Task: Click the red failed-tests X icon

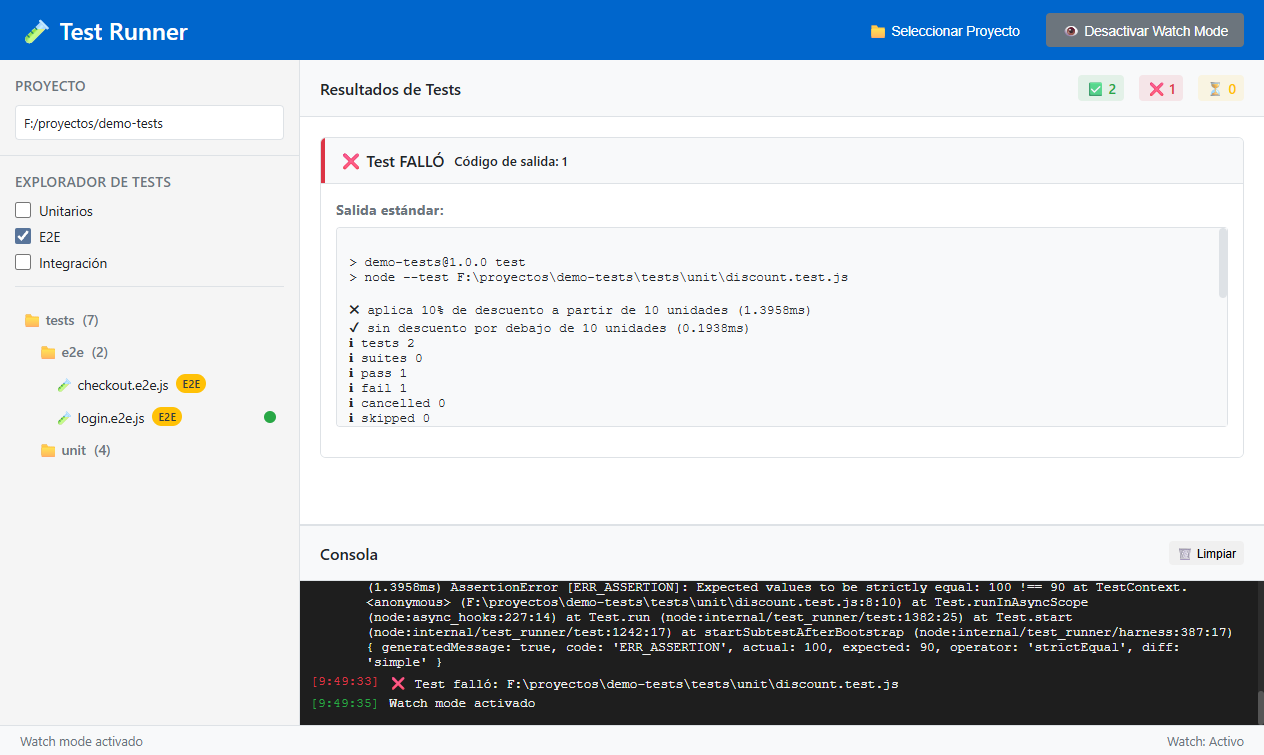Action: click(1157, 89)
